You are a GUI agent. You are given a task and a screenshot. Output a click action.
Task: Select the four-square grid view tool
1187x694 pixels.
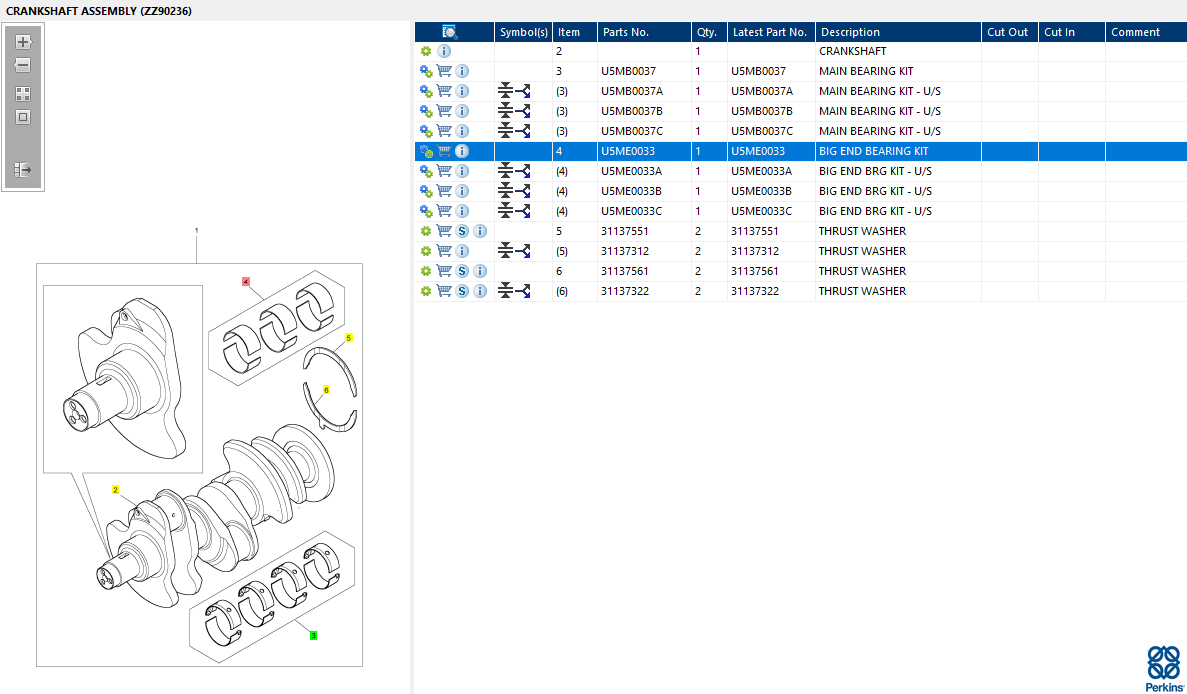click(23, 94)
